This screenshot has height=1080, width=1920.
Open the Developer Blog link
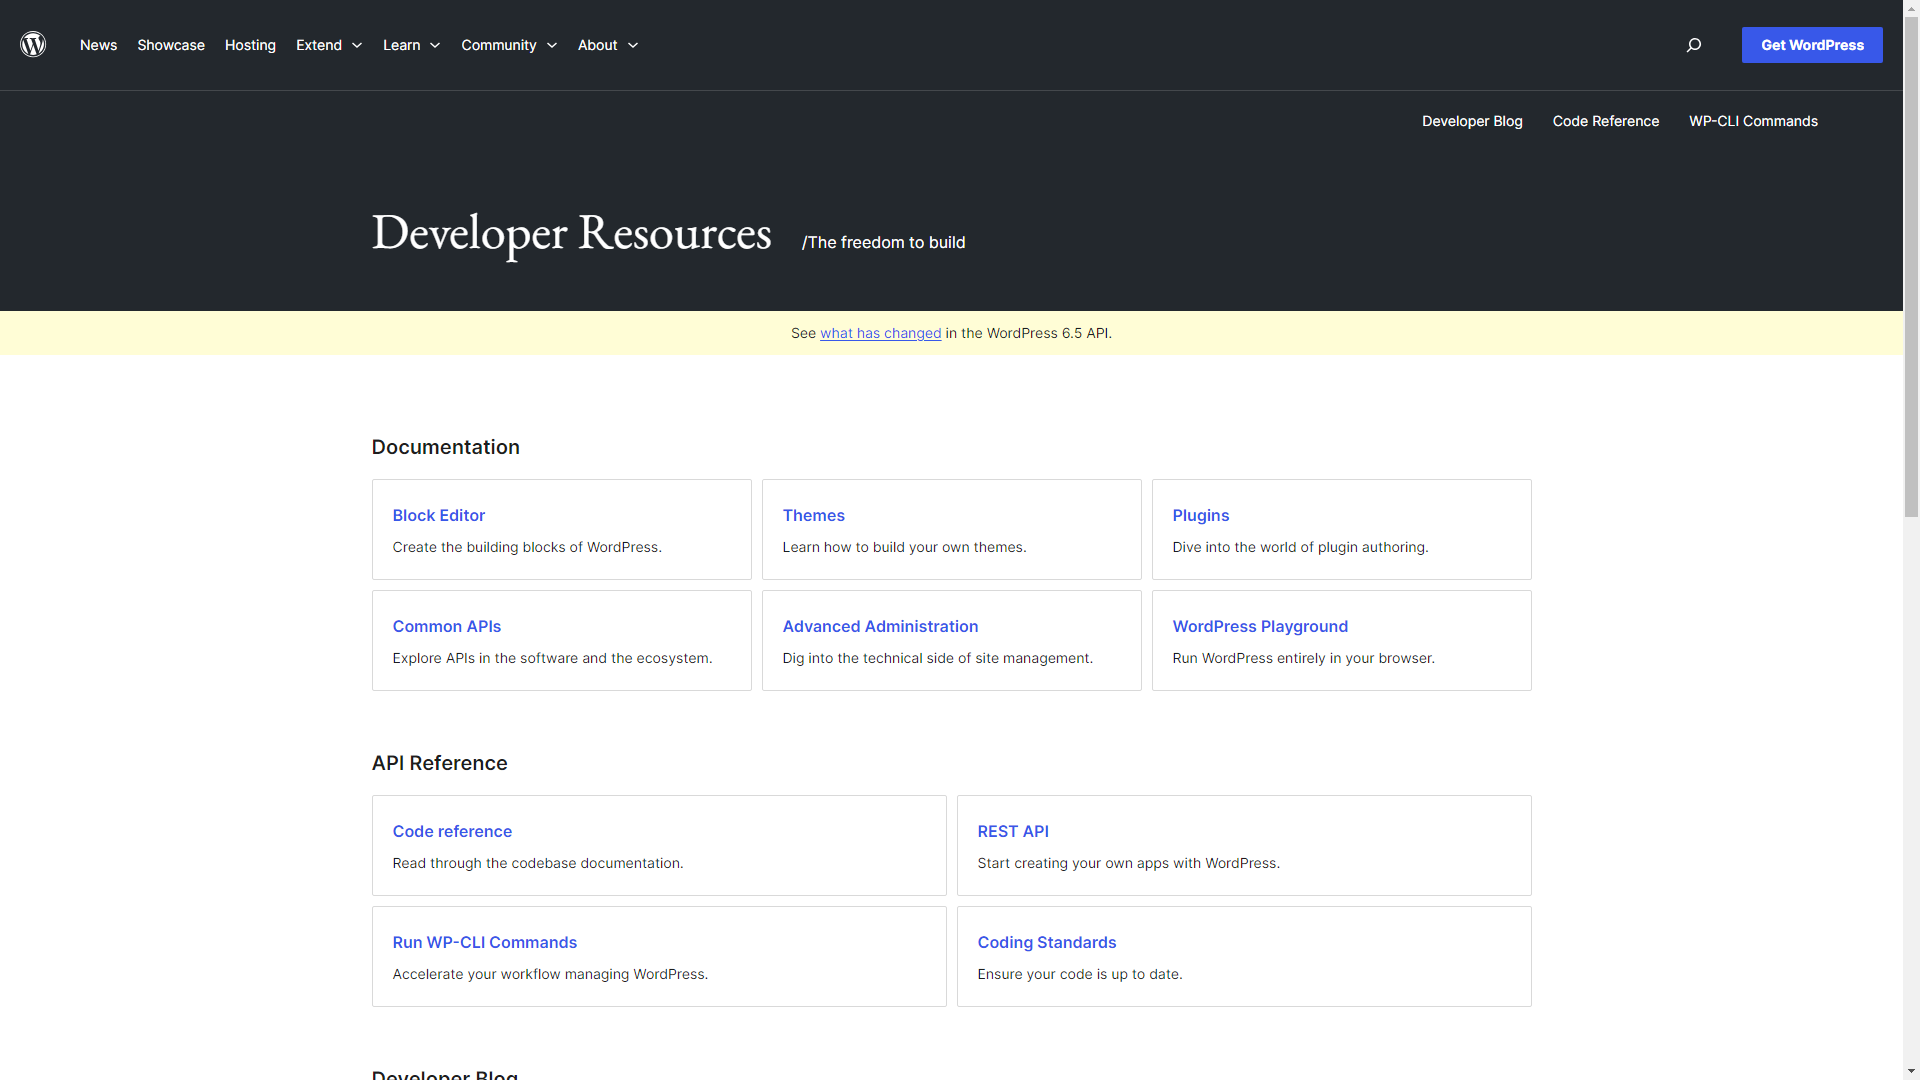pyautogui.click(x=1472, y=121)
